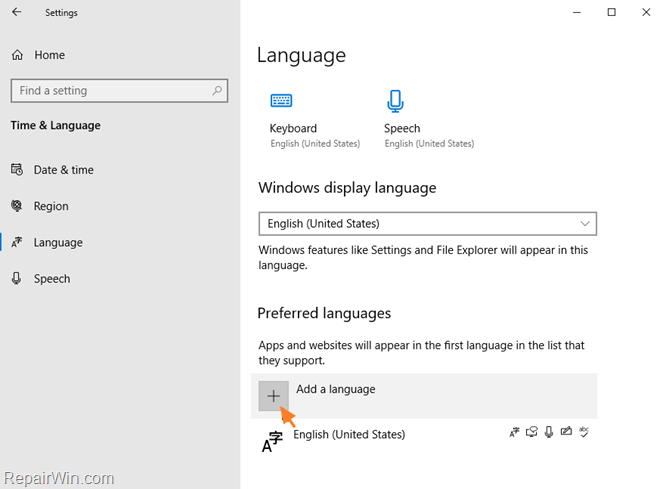
Task: Maximize the Settings window
Action: pyautogui.click(x=612, y=12)
